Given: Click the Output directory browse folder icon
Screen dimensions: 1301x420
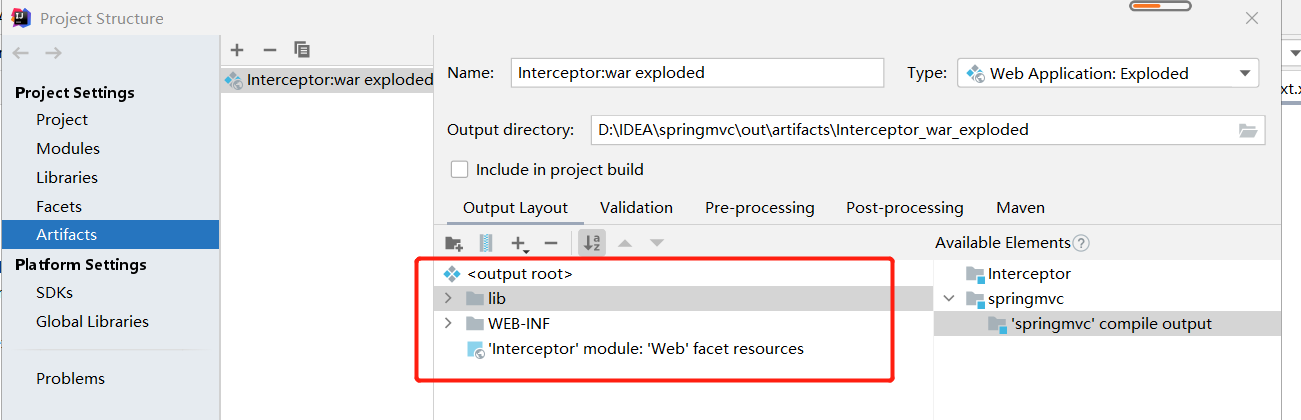Looking at the screenshot, I should [x=1247, y=130].
